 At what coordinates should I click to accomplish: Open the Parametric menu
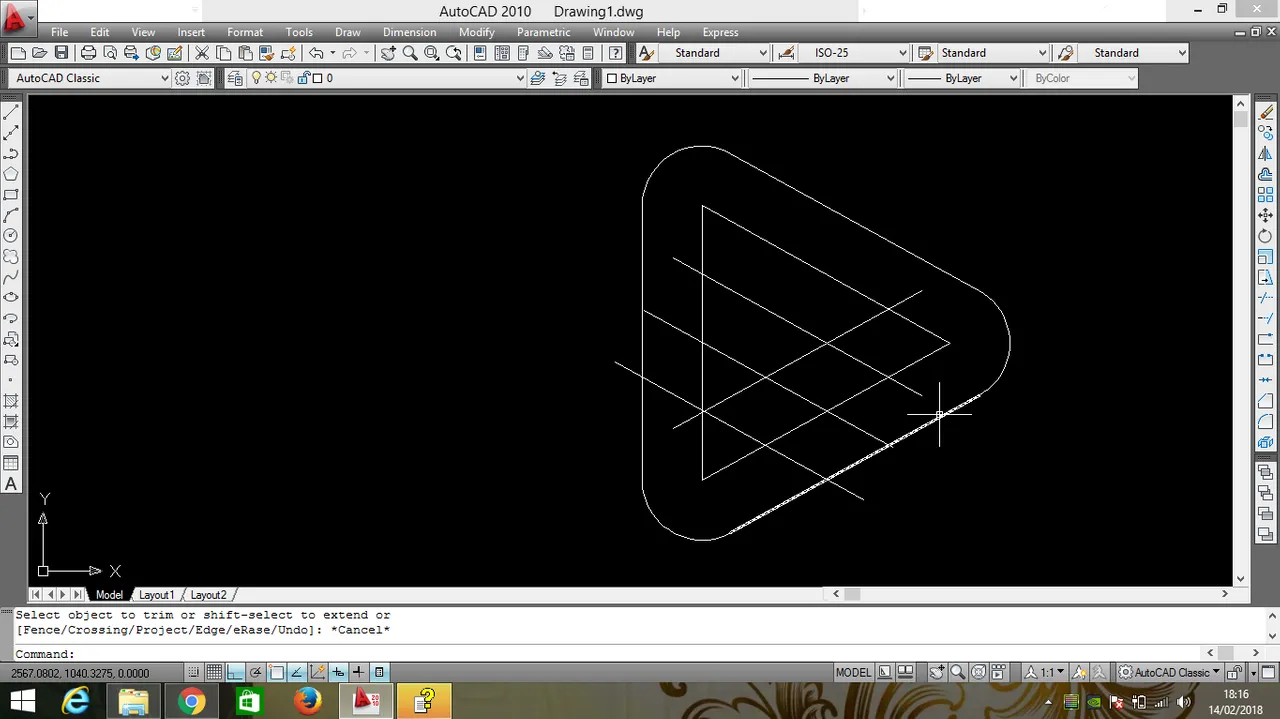tap(544, 32)
